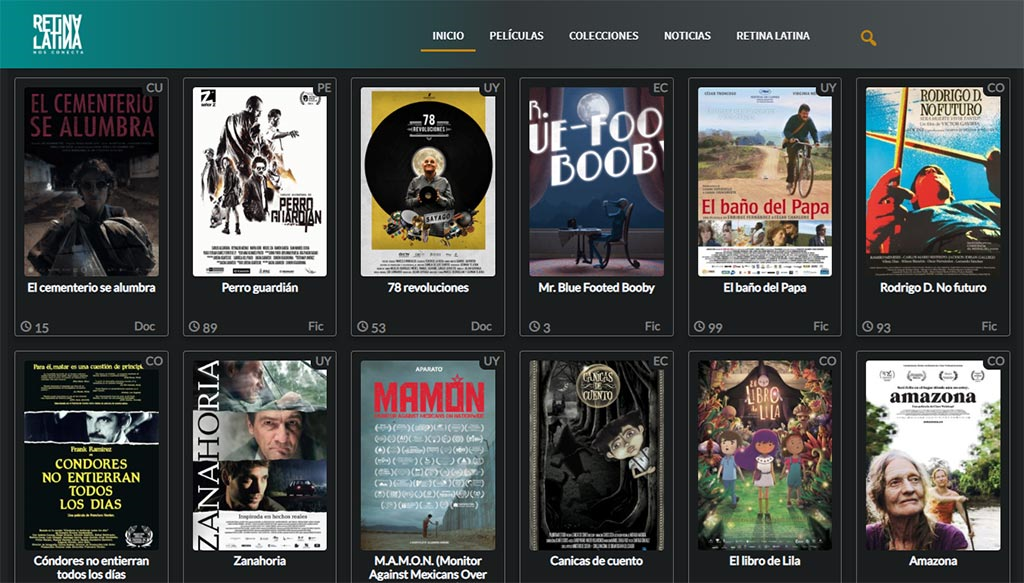The height and width of the screenshot is (583, 1024).
Task: Click clock icon on Perro guardián card
Action: [195, 326]
